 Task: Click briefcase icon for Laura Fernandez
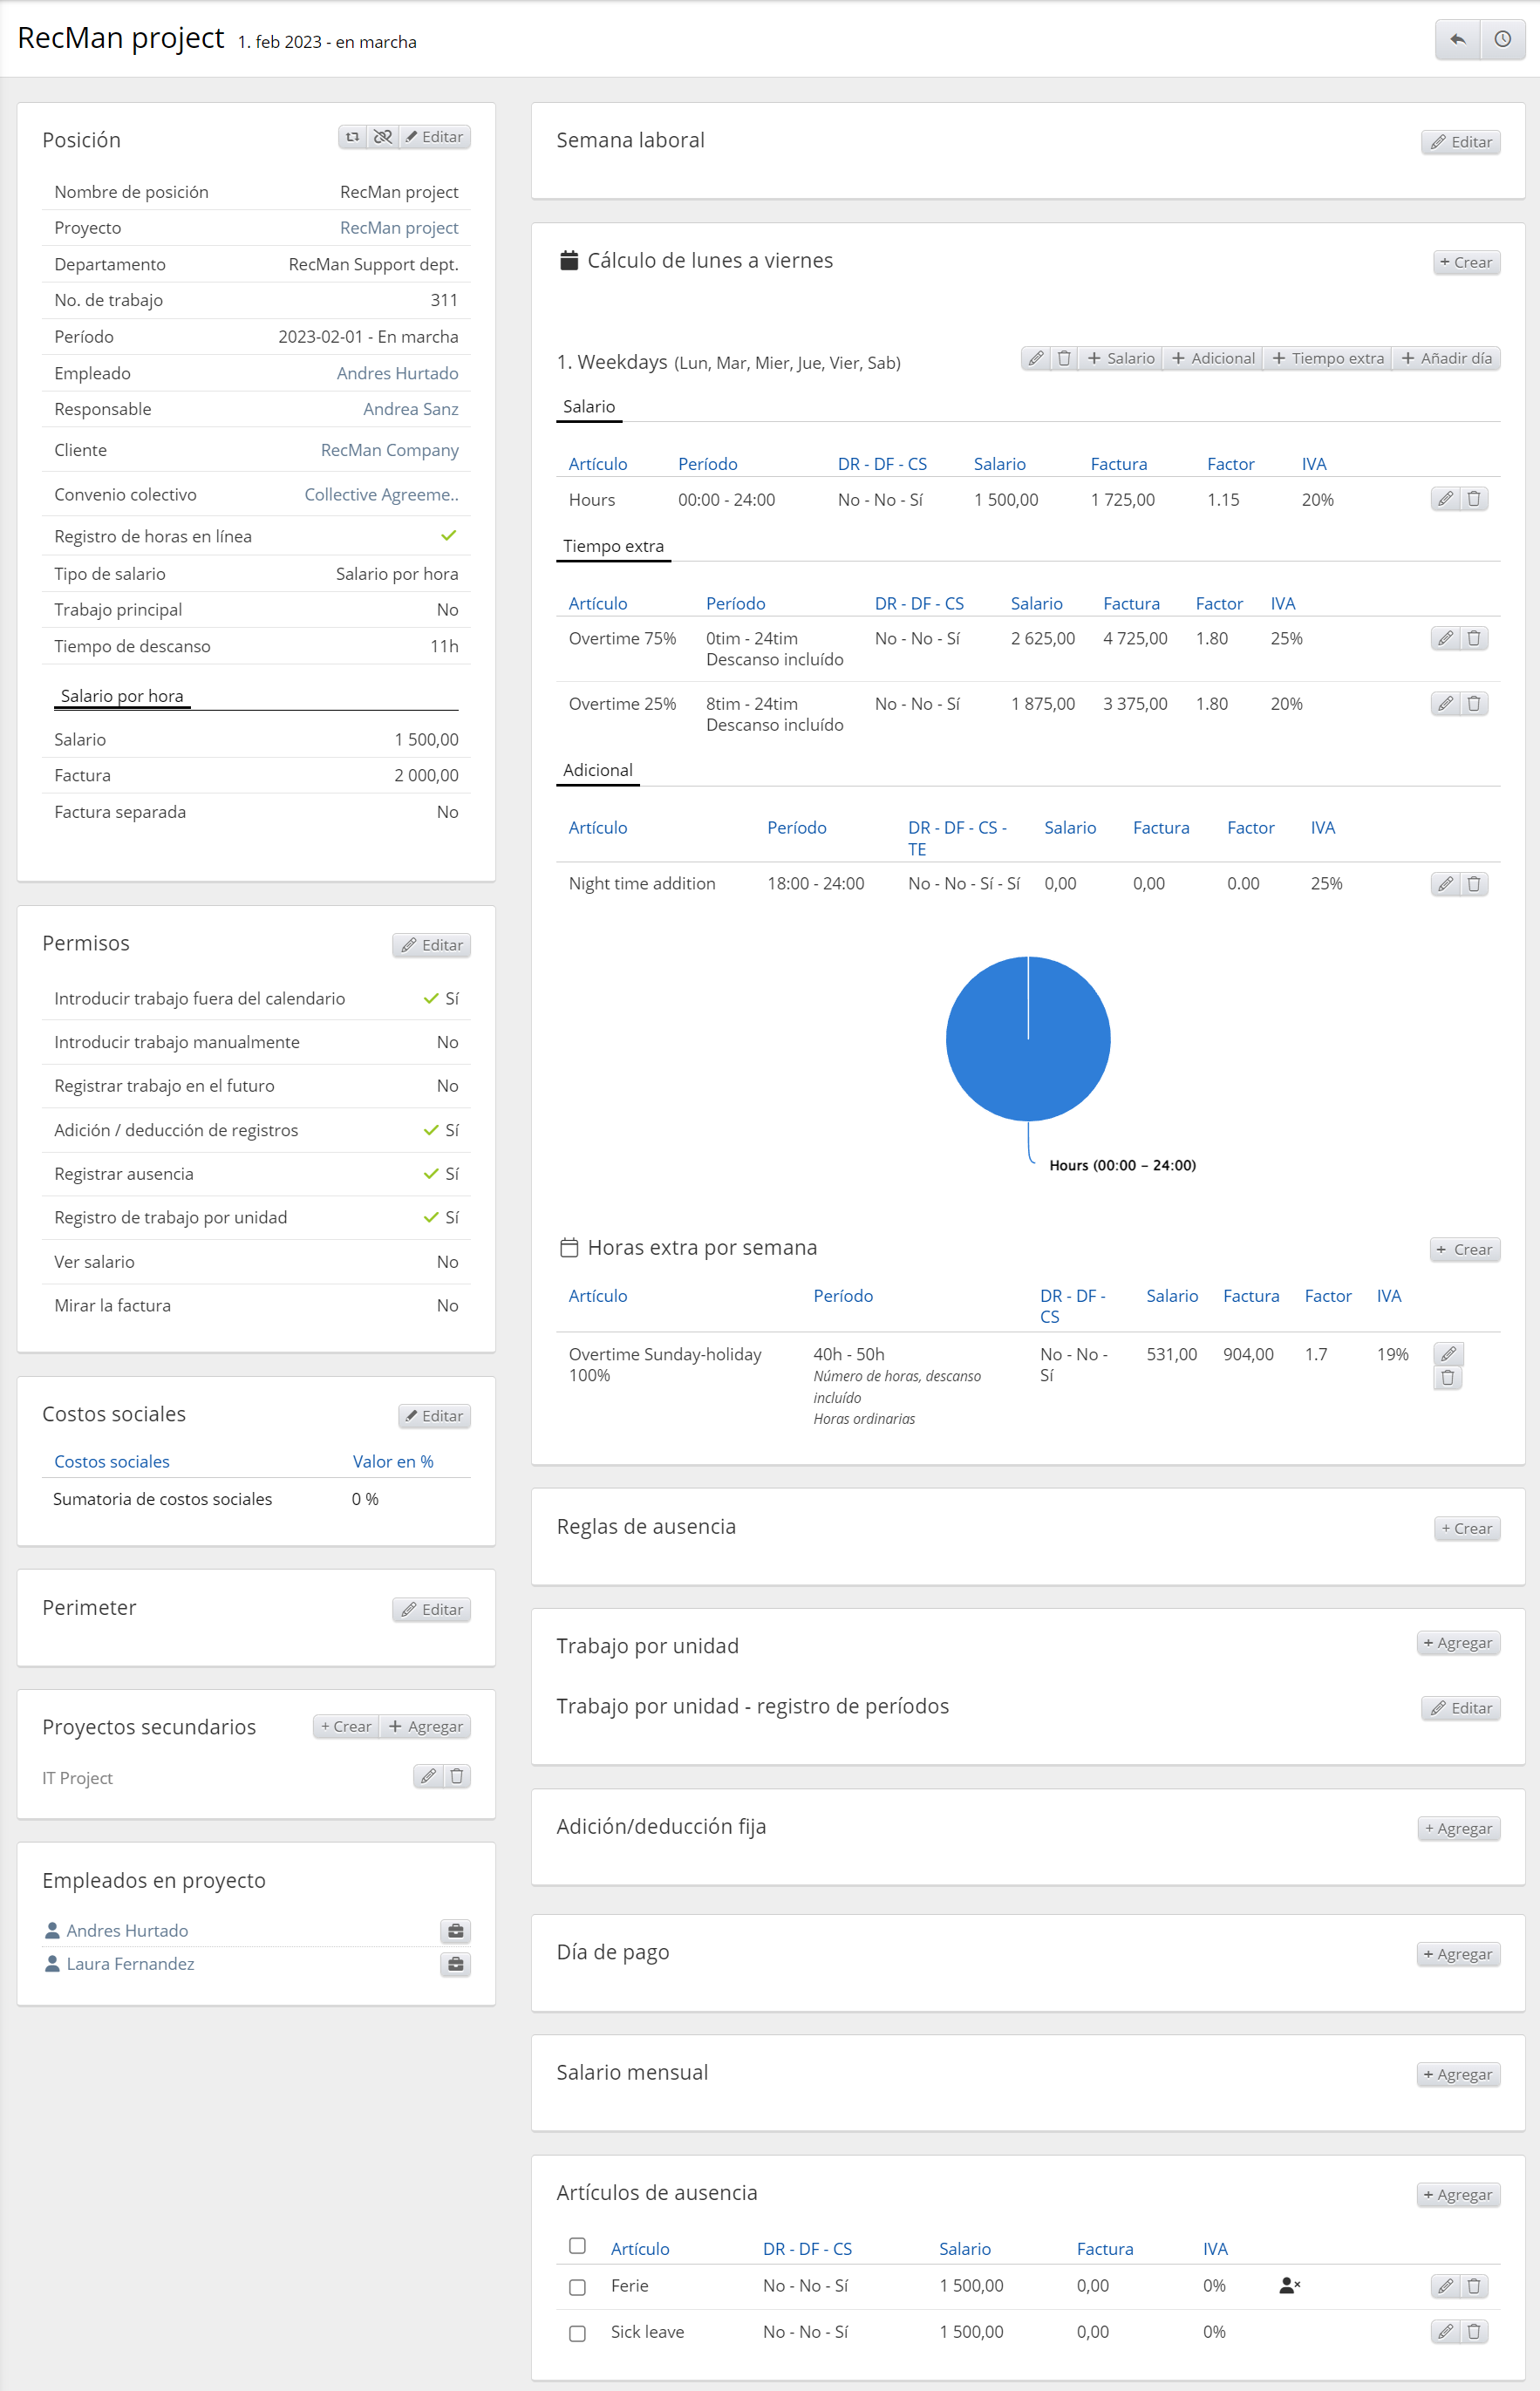pyautogui.click(x=455, y=1964)
